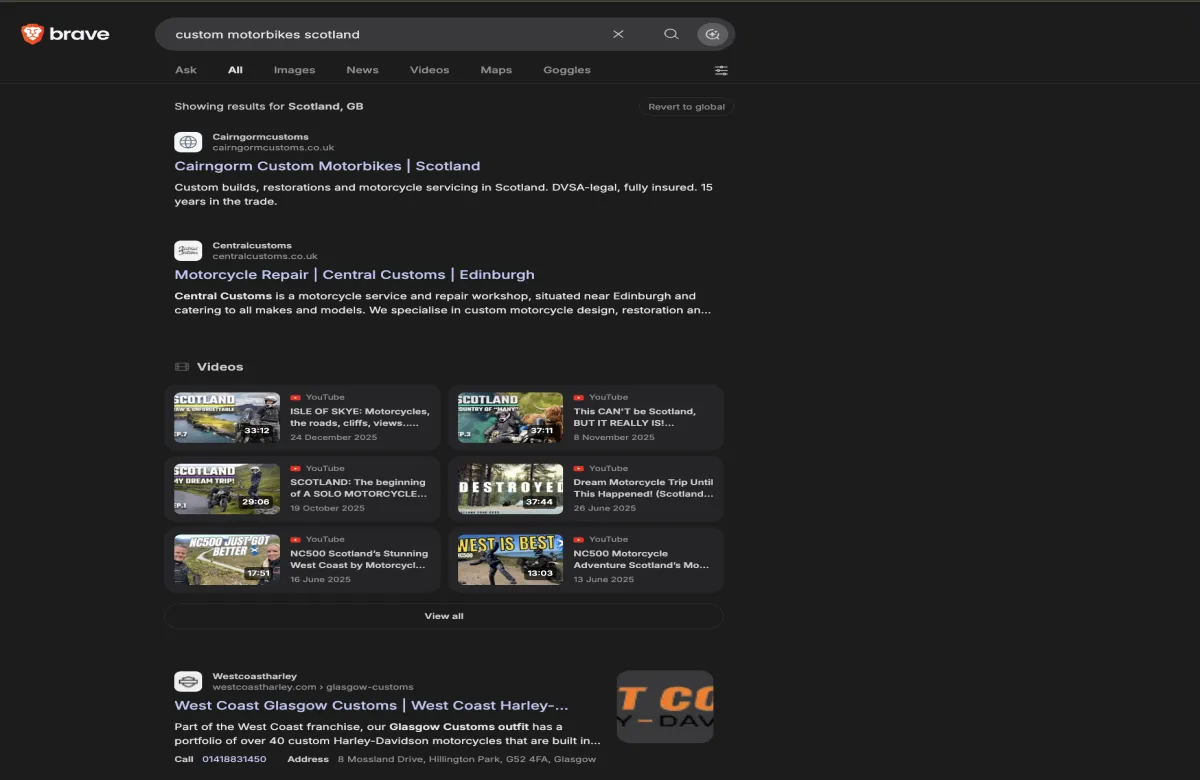The height and width of the screenshot is (780, 1200).
Task: Click the Central Customs description snippet
Action: (443, 303)
